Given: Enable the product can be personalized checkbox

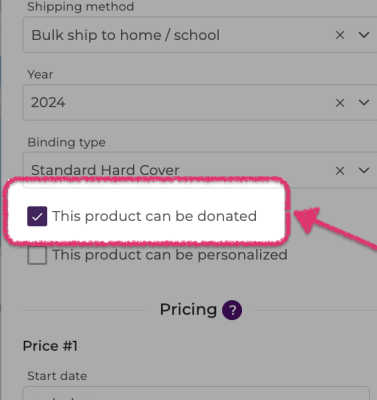Looking at the screenshot, I should [37, 255].
